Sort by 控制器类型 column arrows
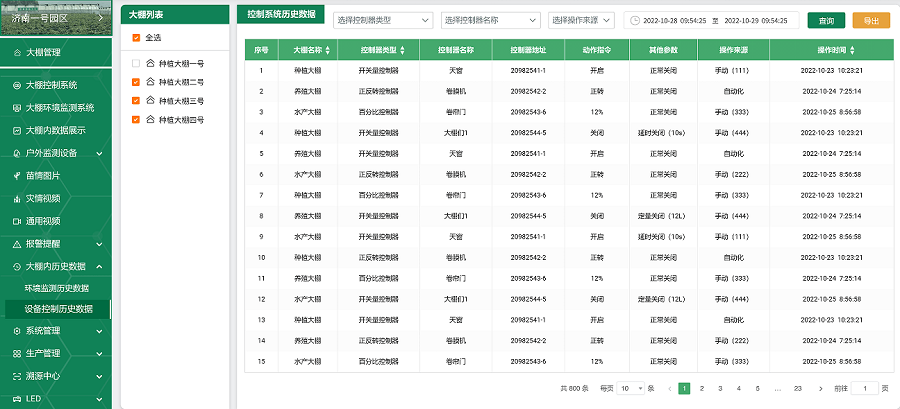 click(x=402, y=50)
